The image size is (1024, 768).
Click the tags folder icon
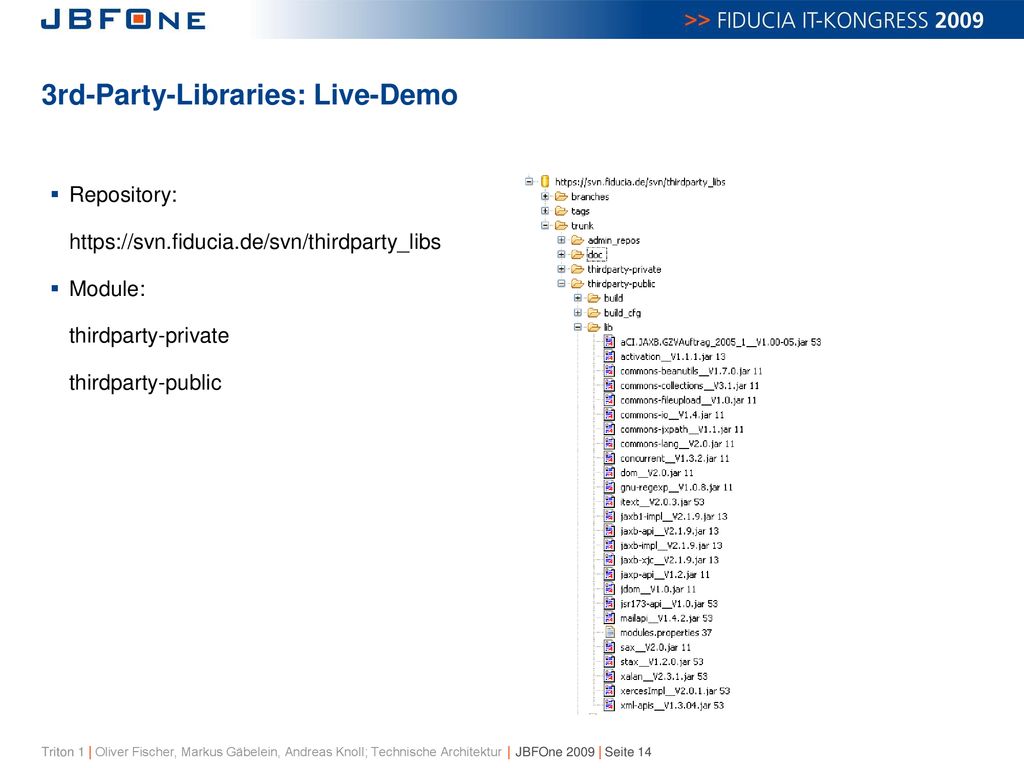click(x=561, y=211)
